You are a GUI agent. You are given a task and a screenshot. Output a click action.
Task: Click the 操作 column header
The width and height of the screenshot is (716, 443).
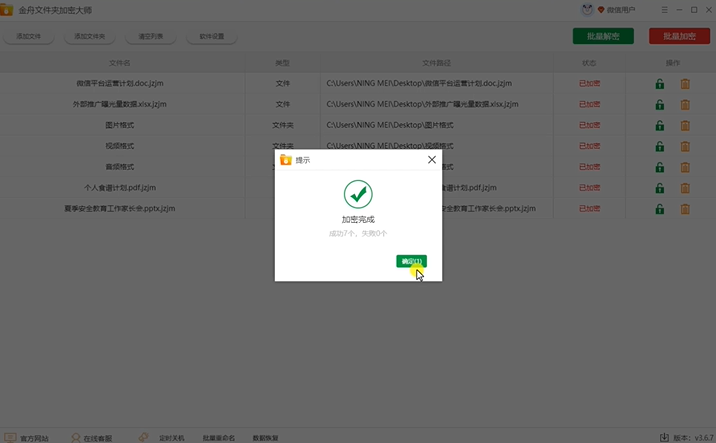click(x=673, y=63)
